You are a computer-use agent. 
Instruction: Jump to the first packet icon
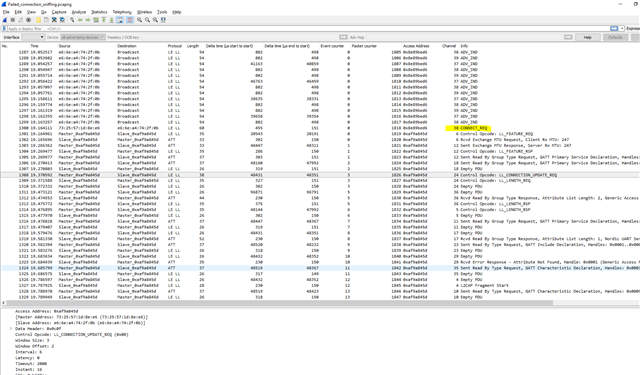104,20
